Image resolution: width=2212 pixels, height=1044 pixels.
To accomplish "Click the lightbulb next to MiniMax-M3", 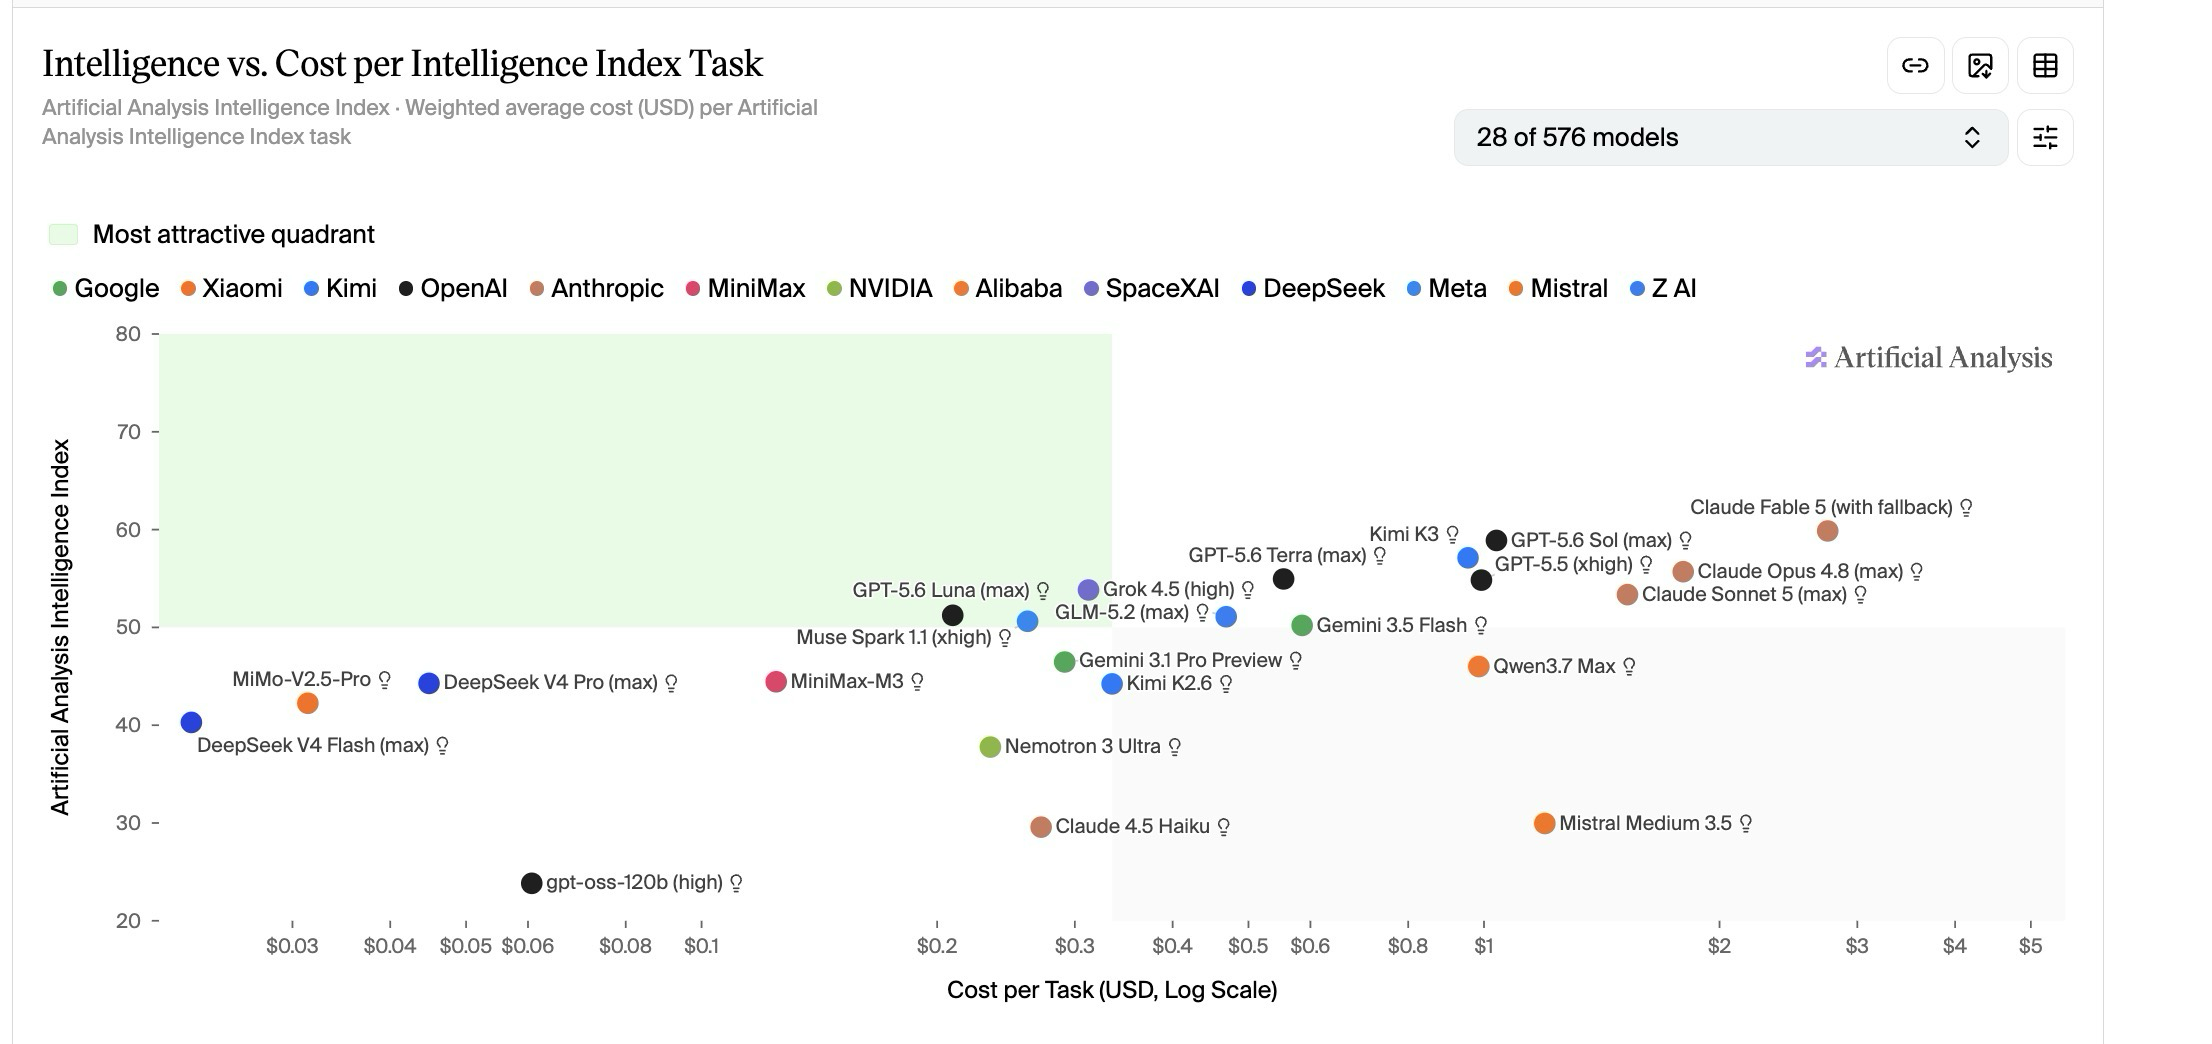I will (x=917, y=682).
